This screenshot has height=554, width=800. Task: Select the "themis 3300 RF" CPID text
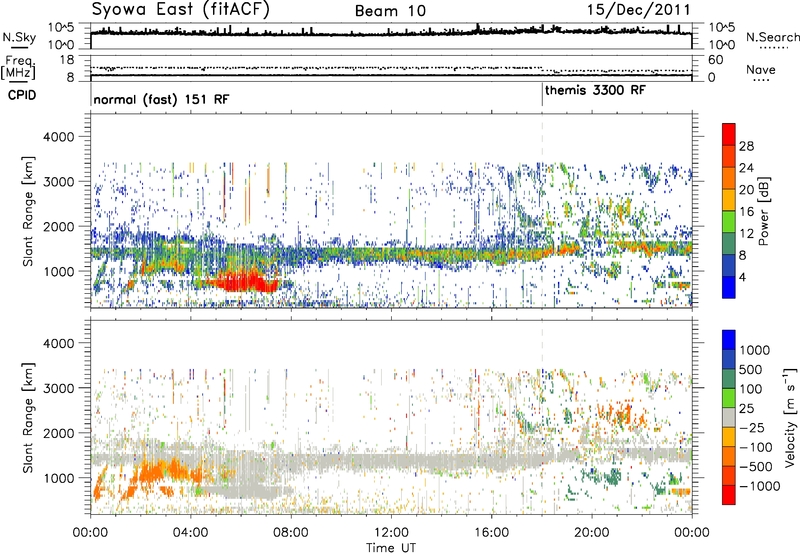point(595,90)
